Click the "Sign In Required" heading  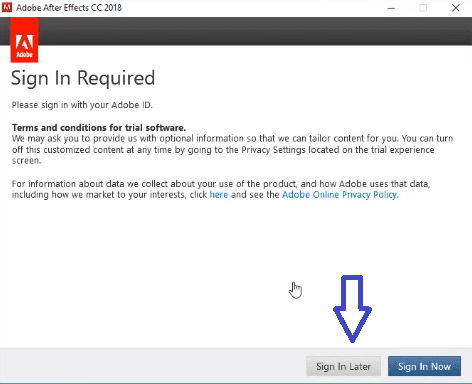pos(83,79)
